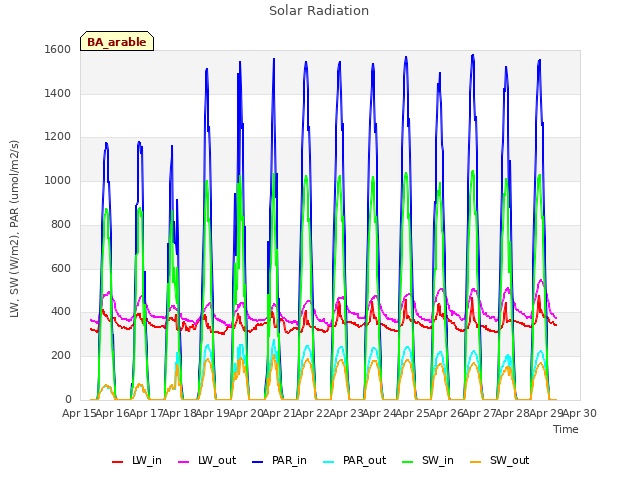Click the orange SW_out legend swatch
The image size is (640, 480).
(x=476, y=462)
